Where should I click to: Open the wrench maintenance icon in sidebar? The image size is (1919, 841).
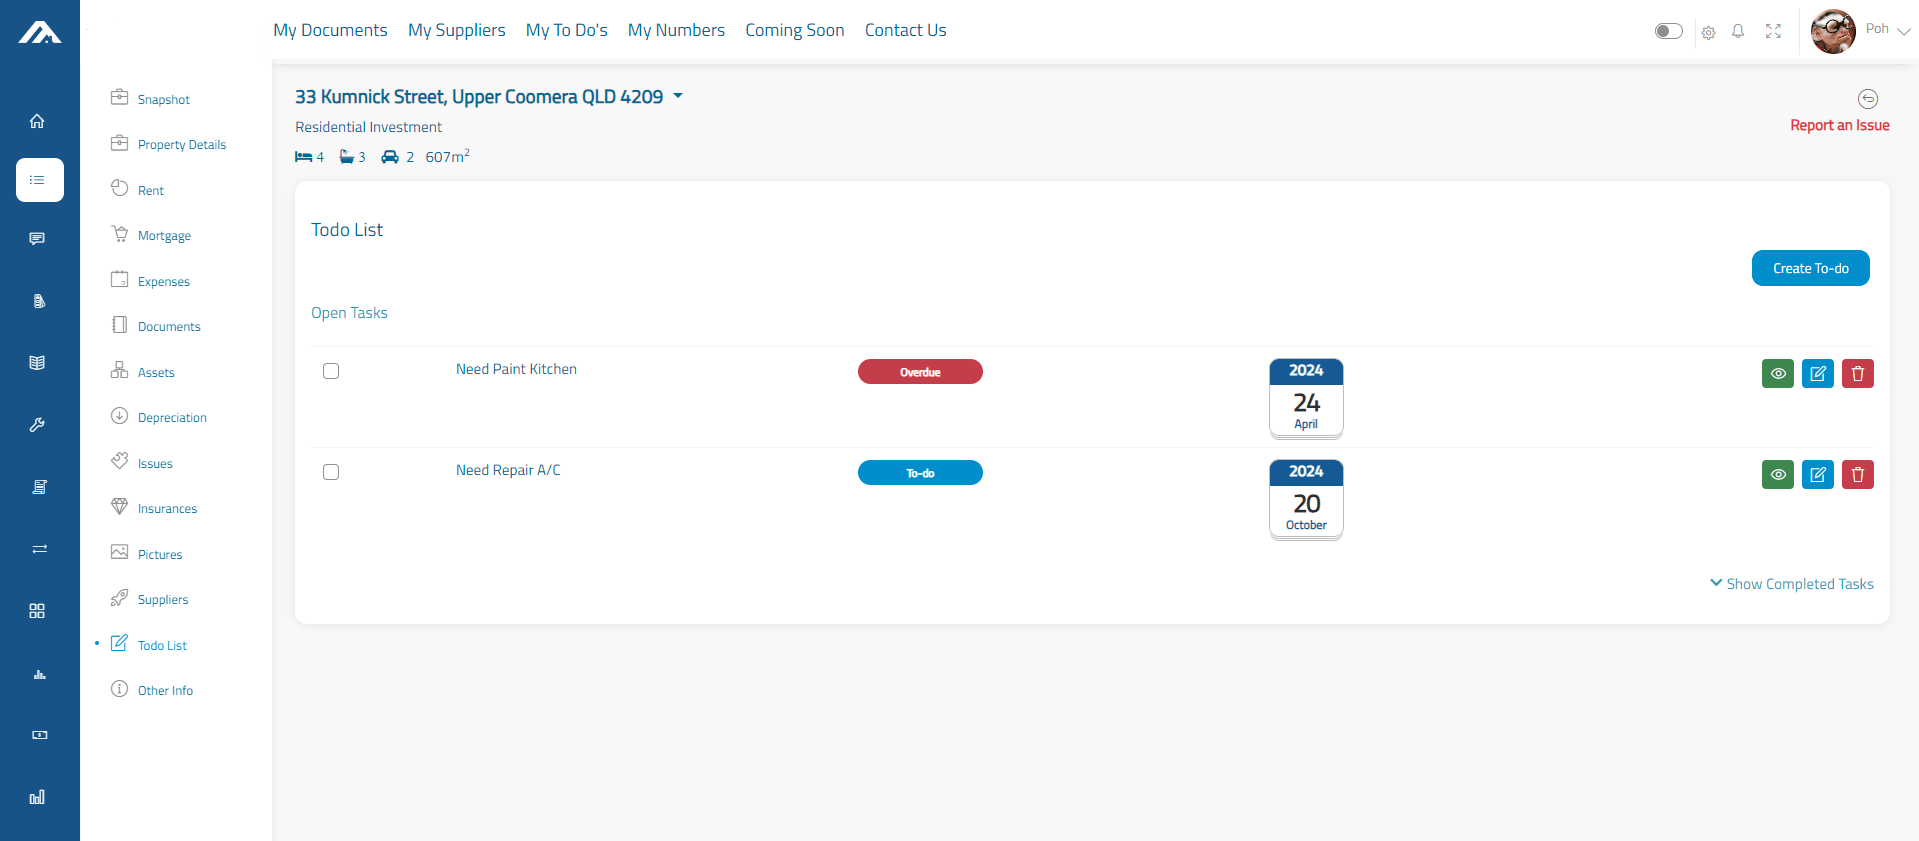(37, 425)
